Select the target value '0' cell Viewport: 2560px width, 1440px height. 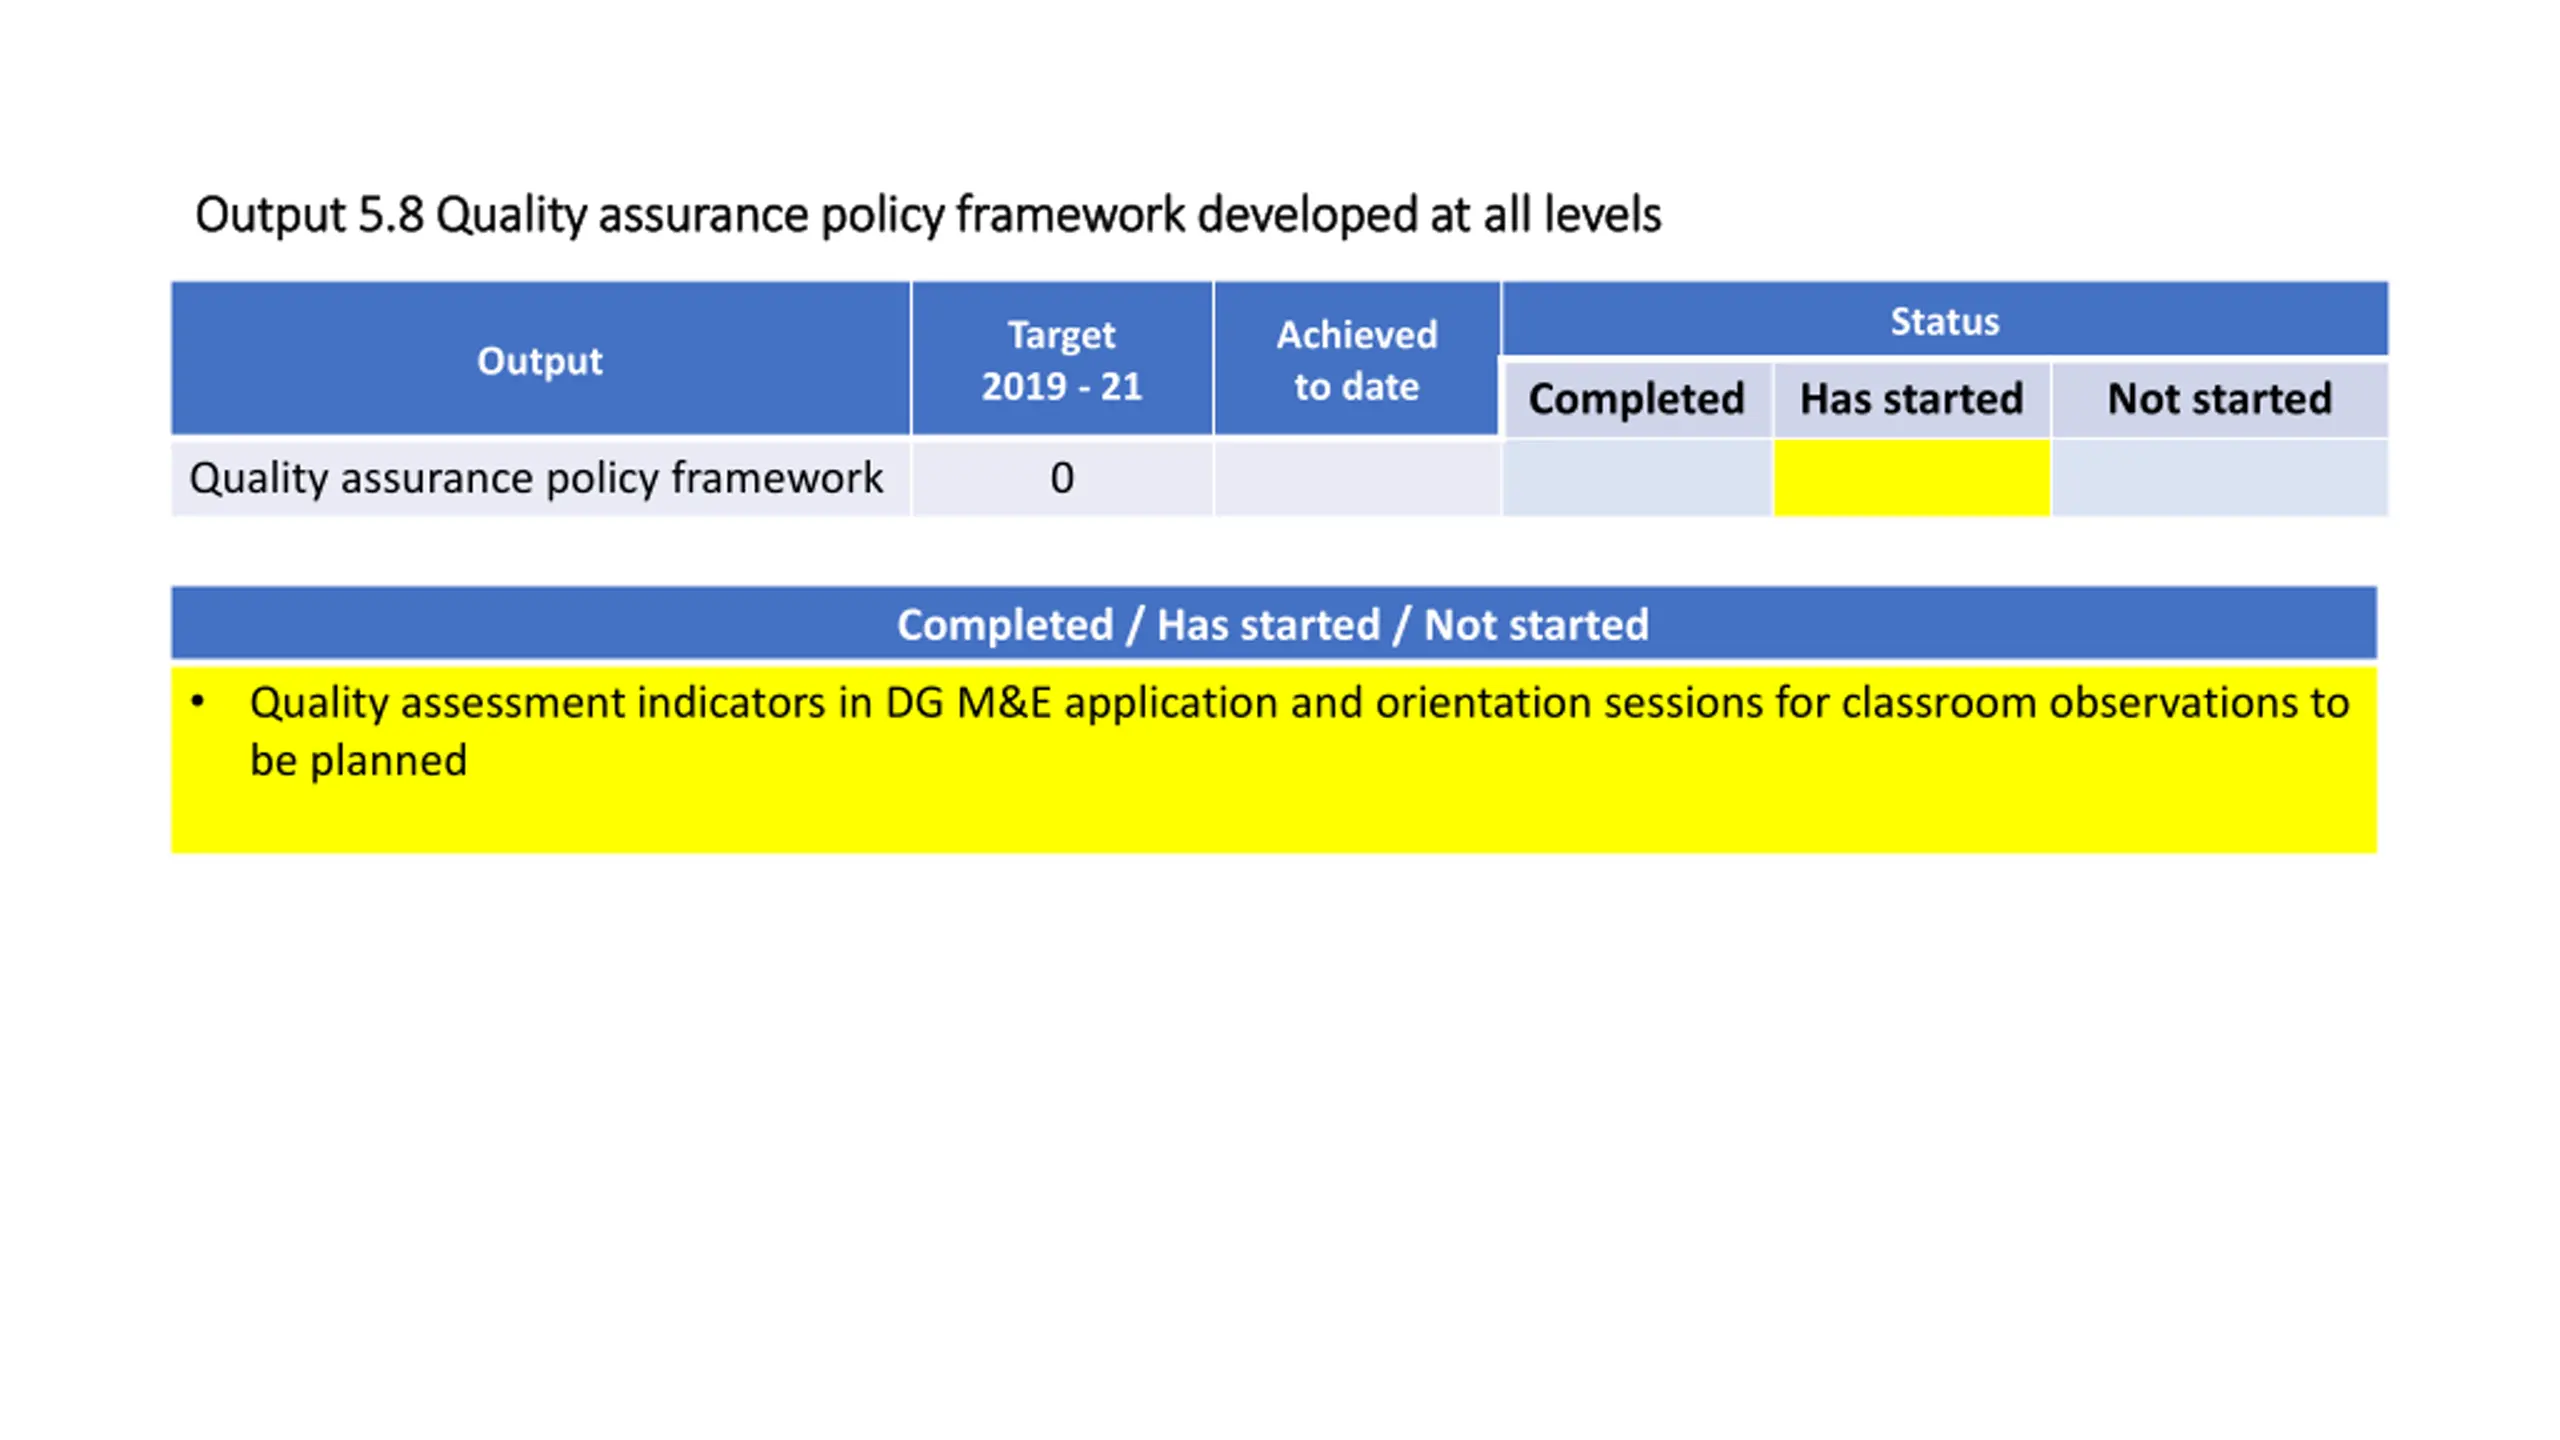coord(1062,478)
